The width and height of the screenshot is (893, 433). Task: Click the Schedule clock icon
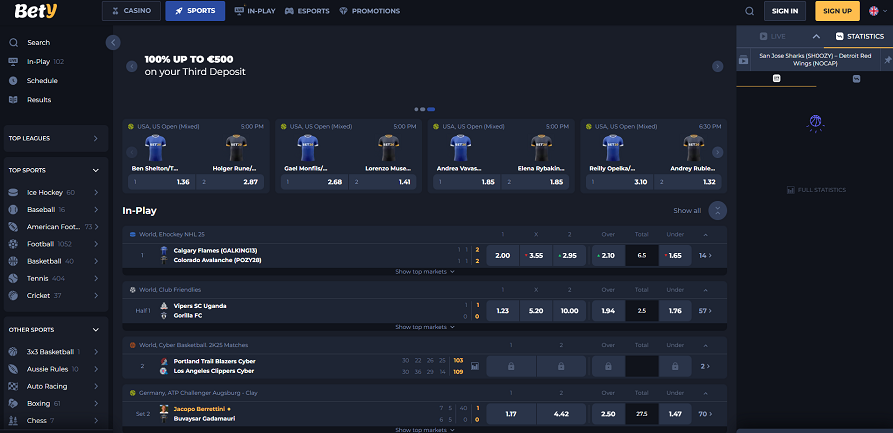click(13, 80)
